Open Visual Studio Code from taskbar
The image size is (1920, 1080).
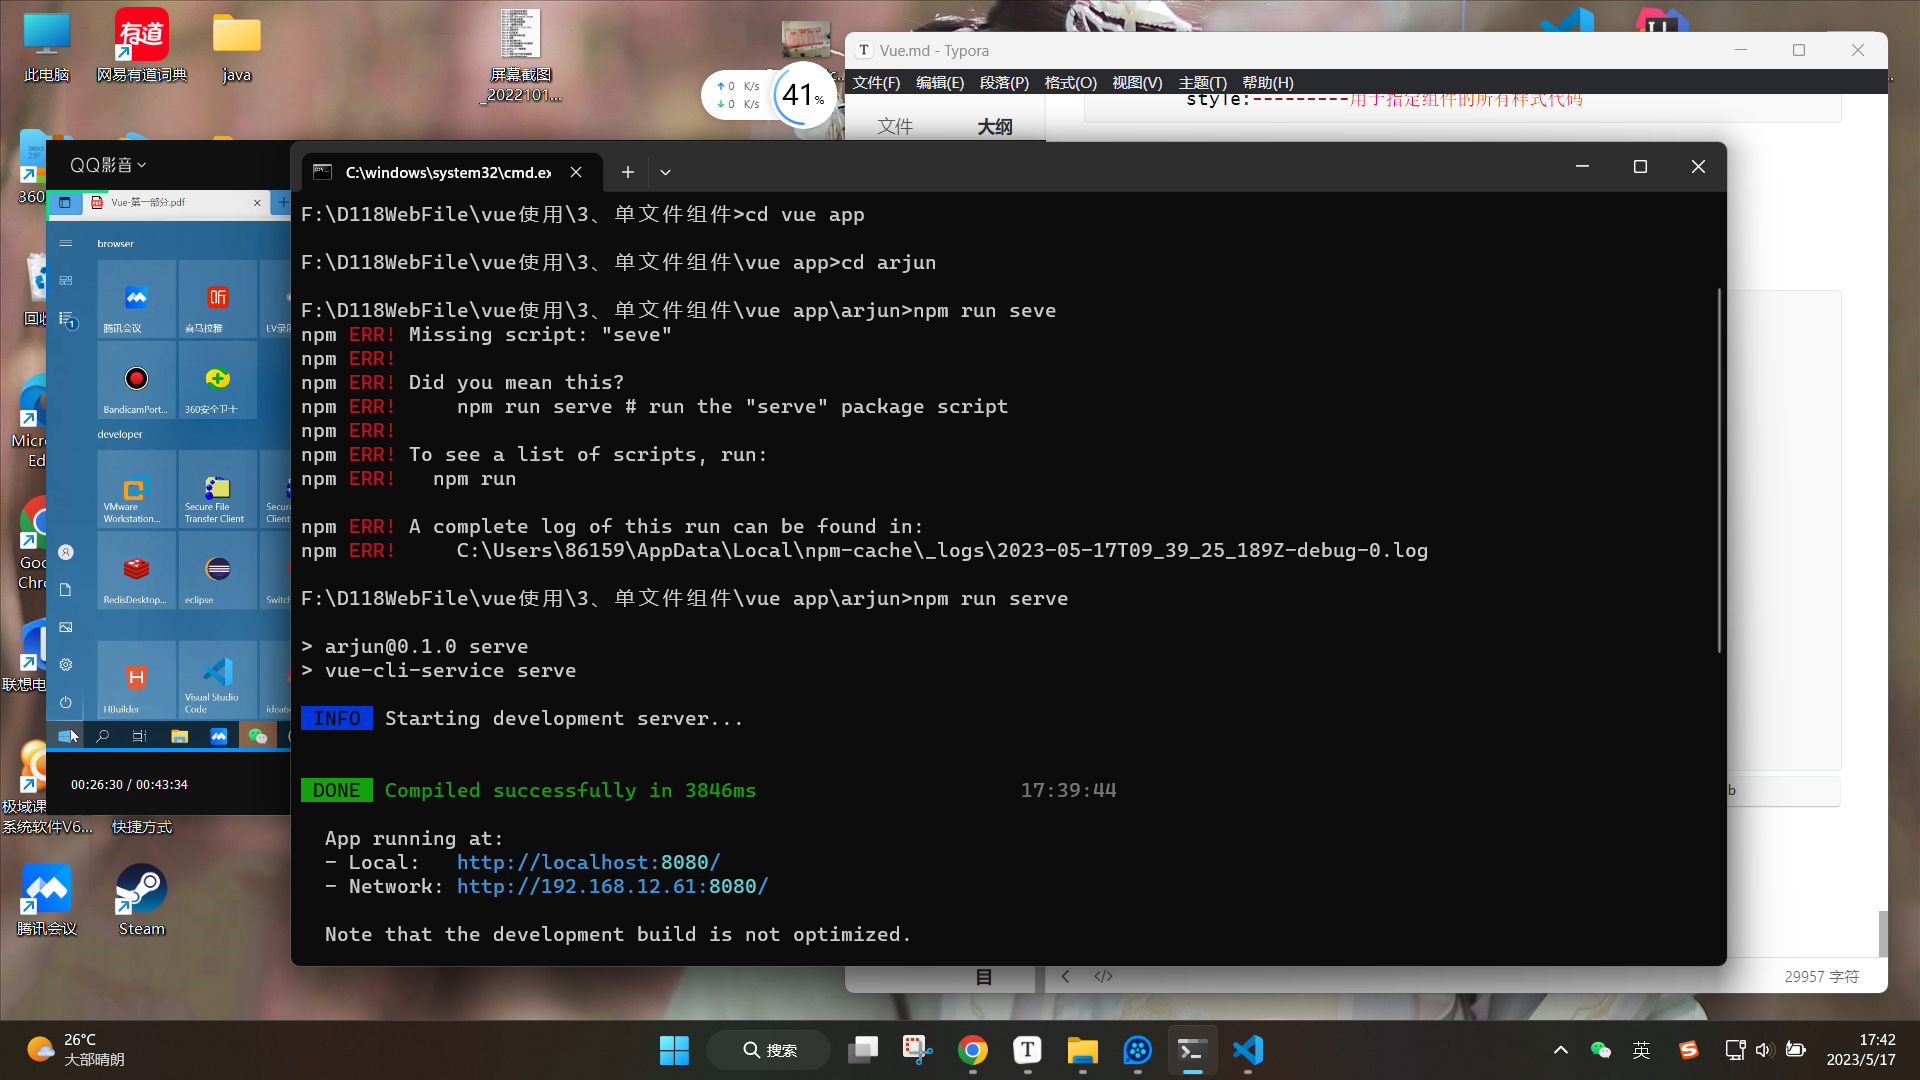(x=1248, y=1050)
